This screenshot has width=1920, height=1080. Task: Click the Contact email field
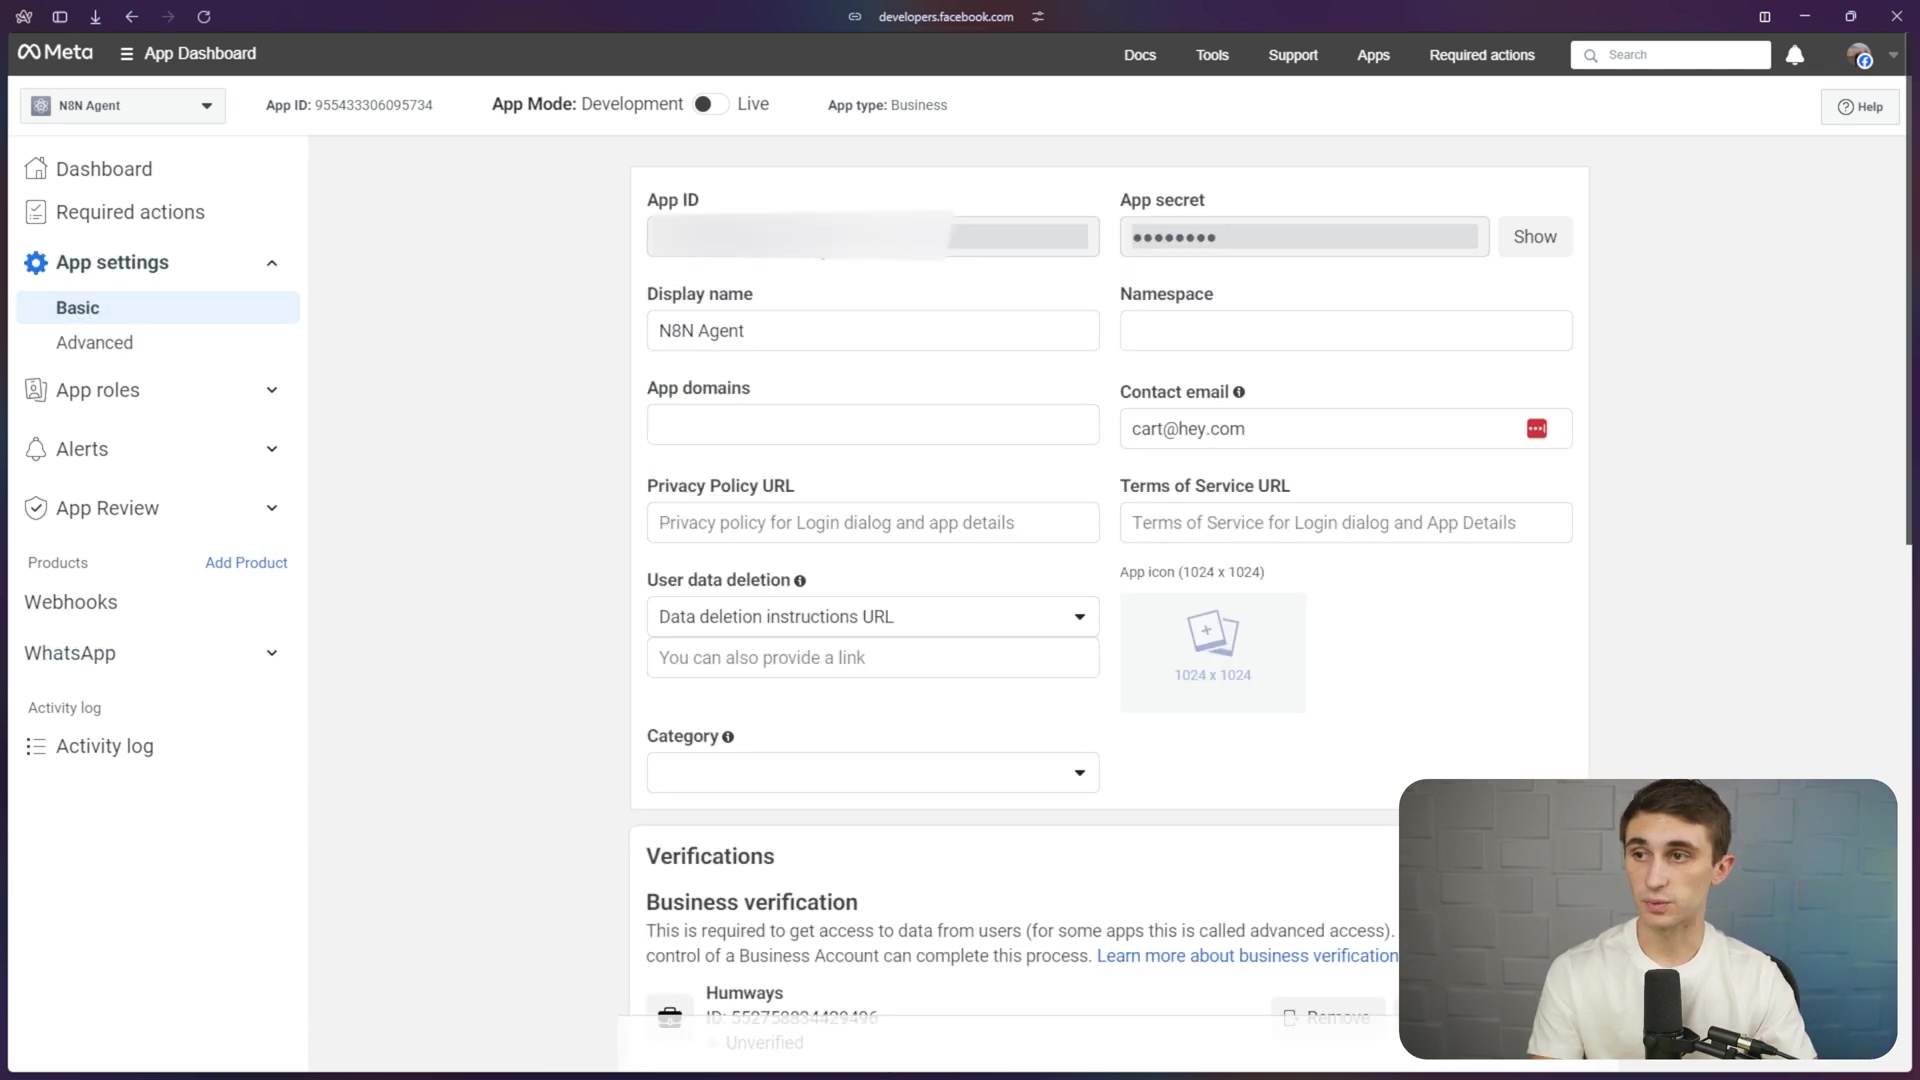(1346, 429)
